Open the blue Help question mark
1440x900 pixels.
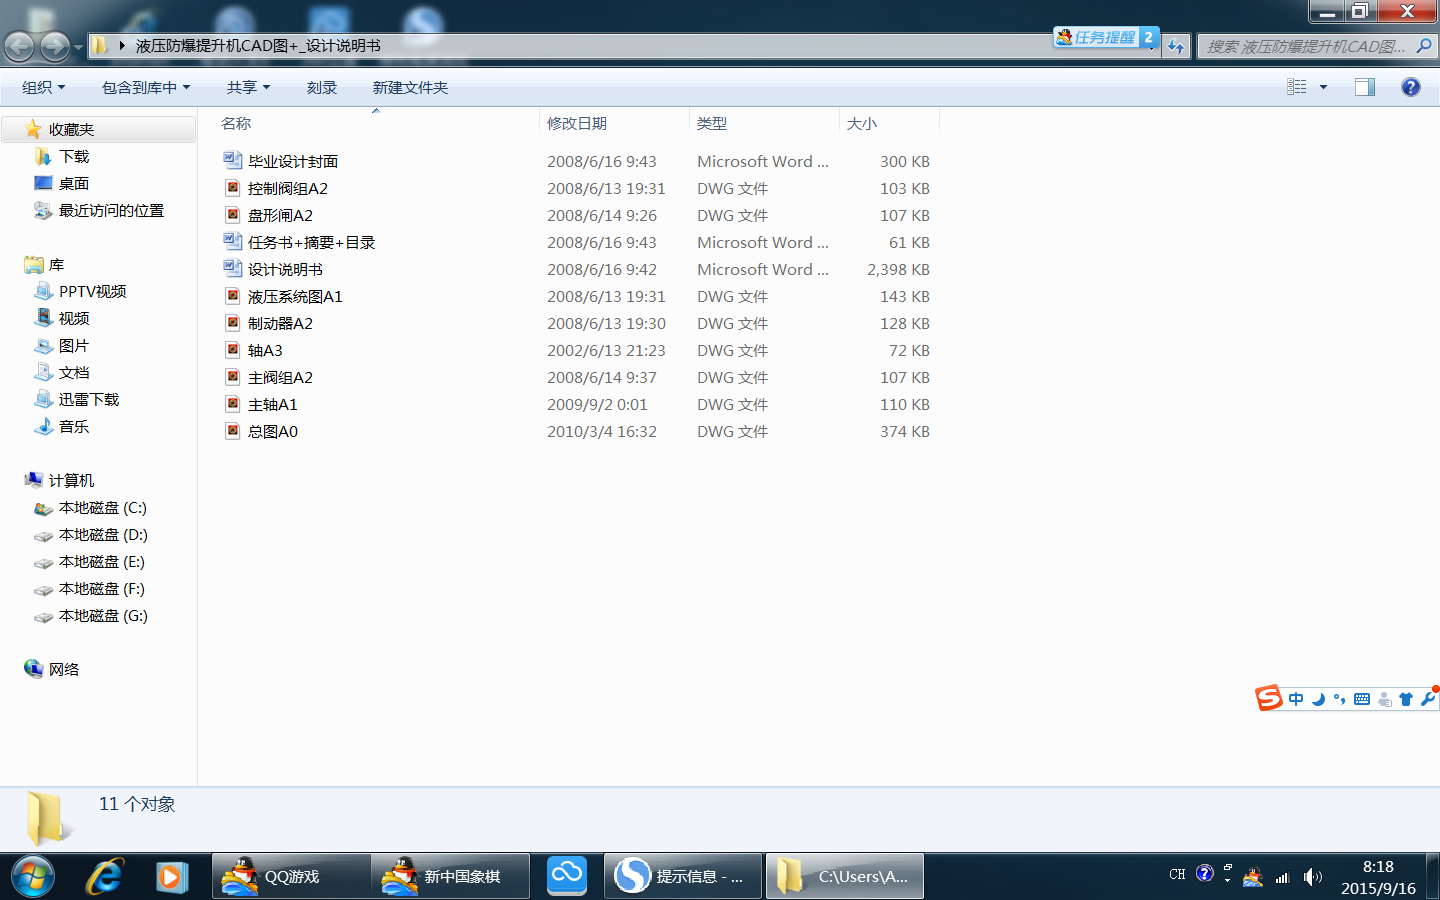pyautogui.click(x=1411, y=87)
